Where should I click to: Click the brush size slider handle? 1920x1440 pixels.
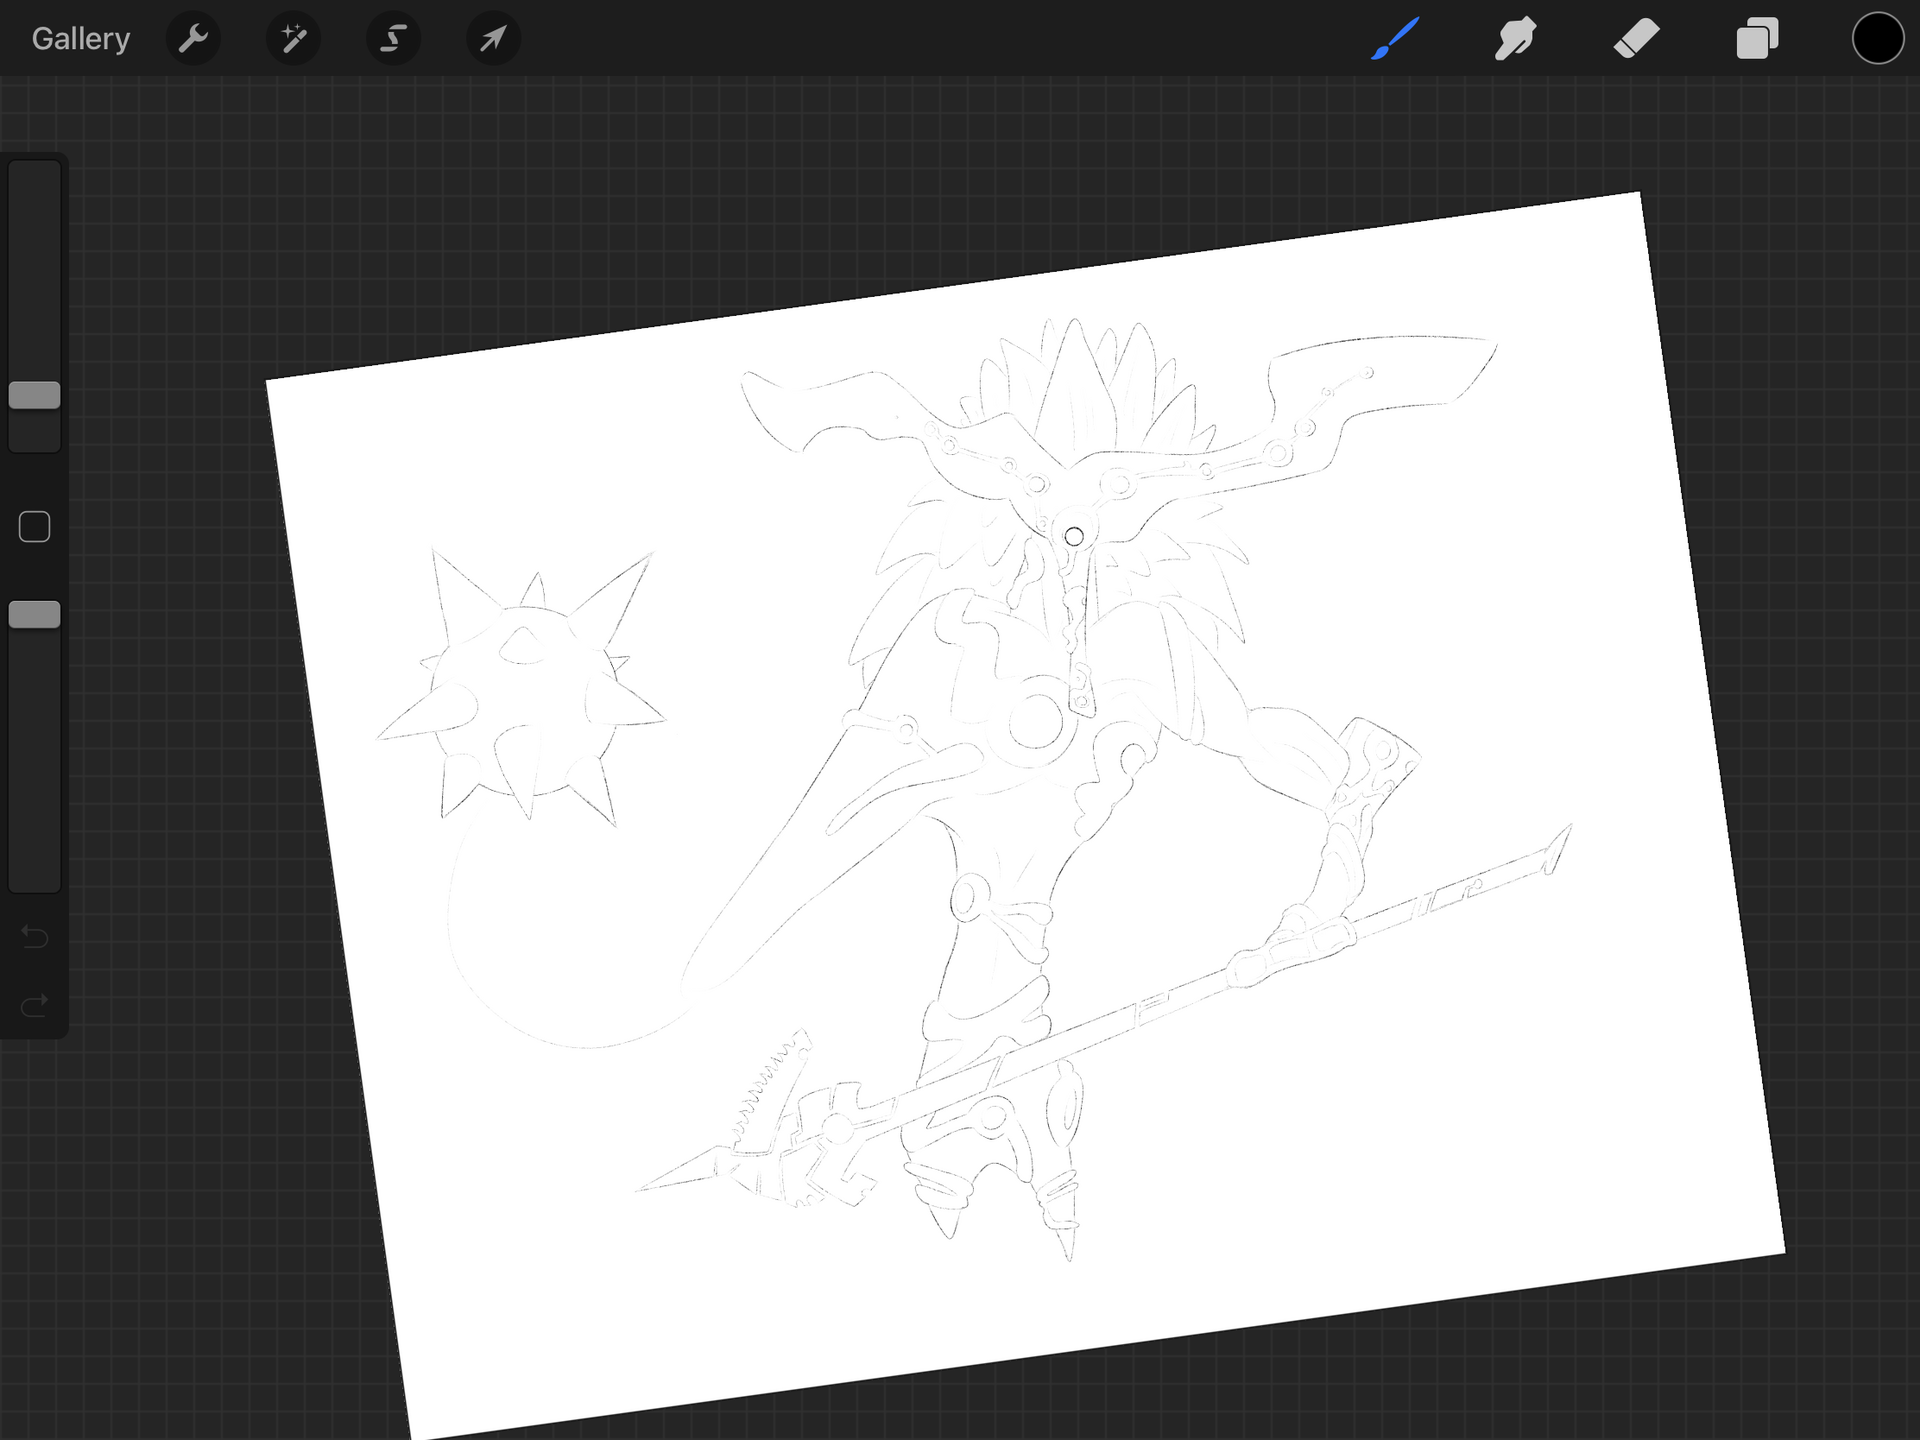(x=35, y=395)
